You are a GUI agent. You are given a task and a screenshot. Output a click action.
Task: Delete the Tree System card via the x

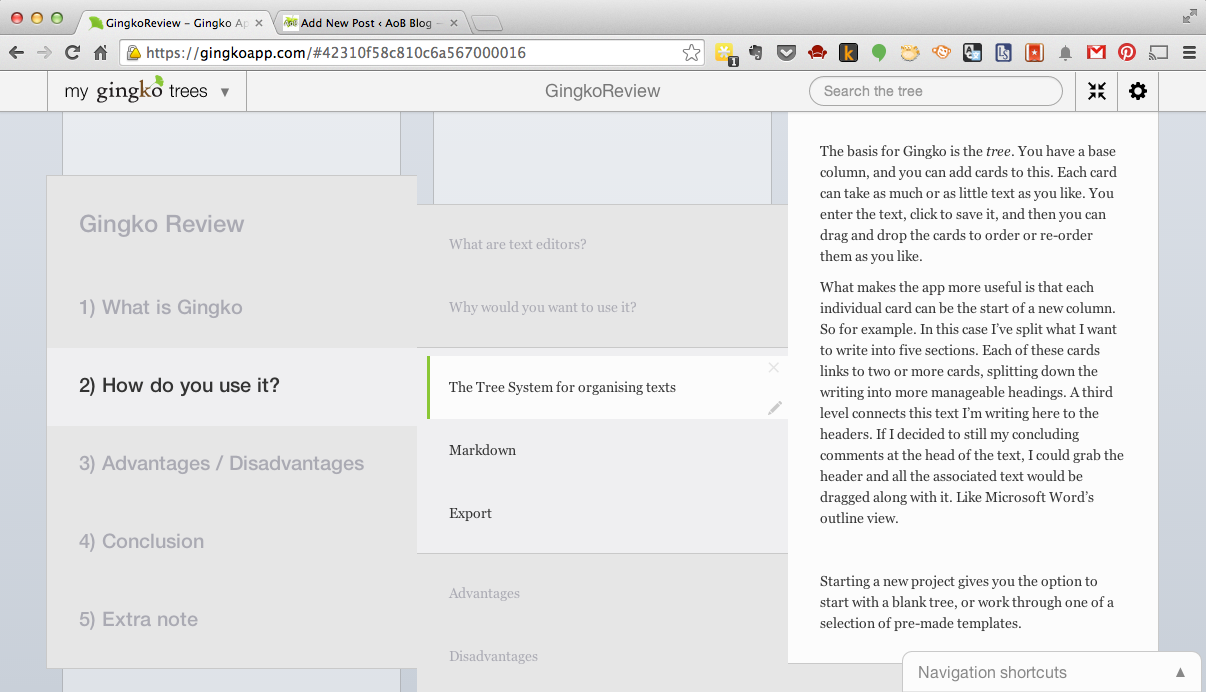point(773,368)
